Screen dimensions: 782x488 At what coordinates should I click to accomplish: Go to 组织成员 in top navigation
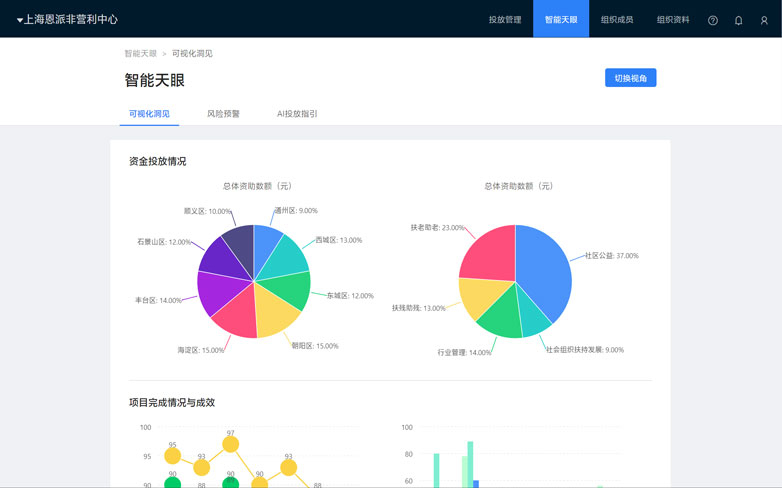617,19
